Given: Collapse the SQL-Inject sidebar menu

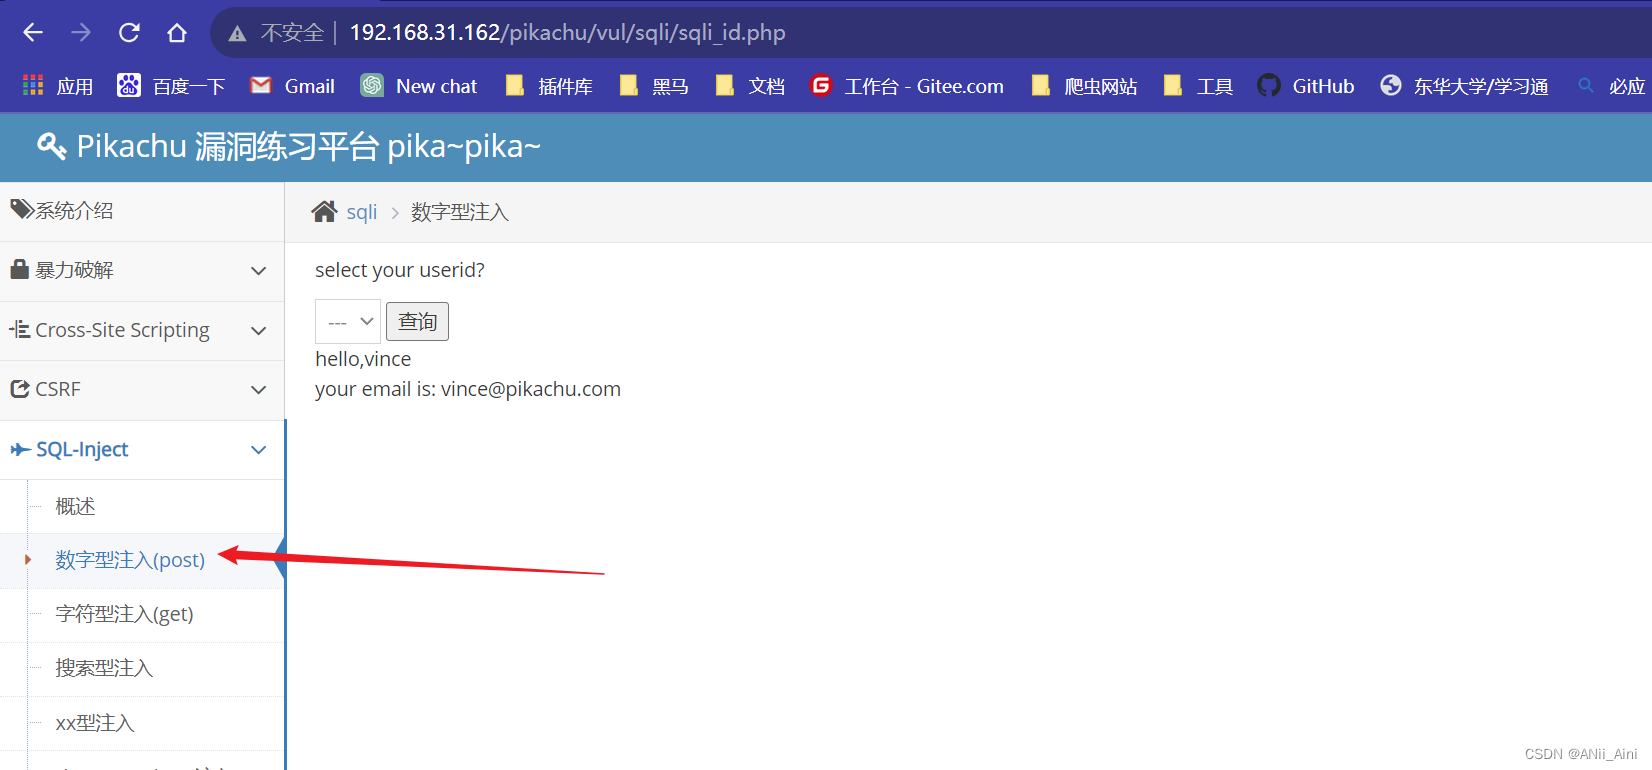Looking at the screenshot, I should (142, 450).
